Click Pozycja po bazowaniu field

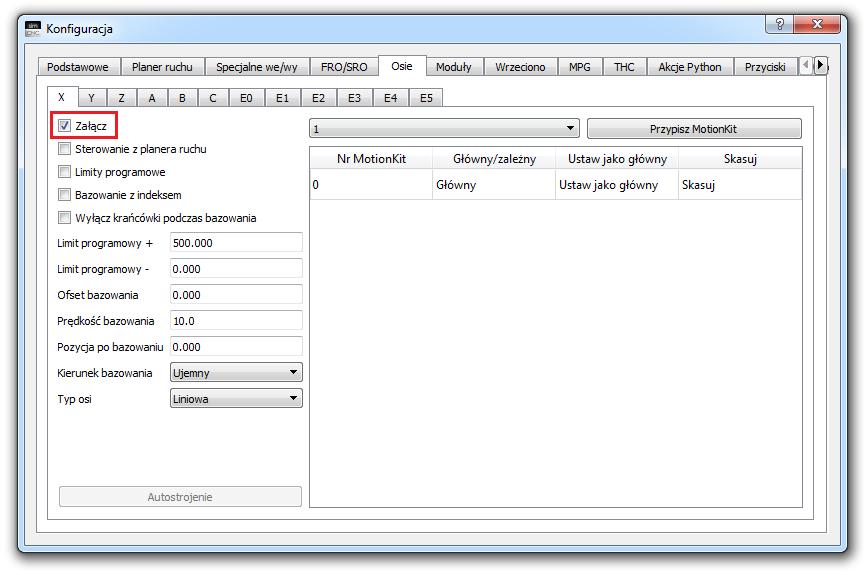click(x=236, y=346)
